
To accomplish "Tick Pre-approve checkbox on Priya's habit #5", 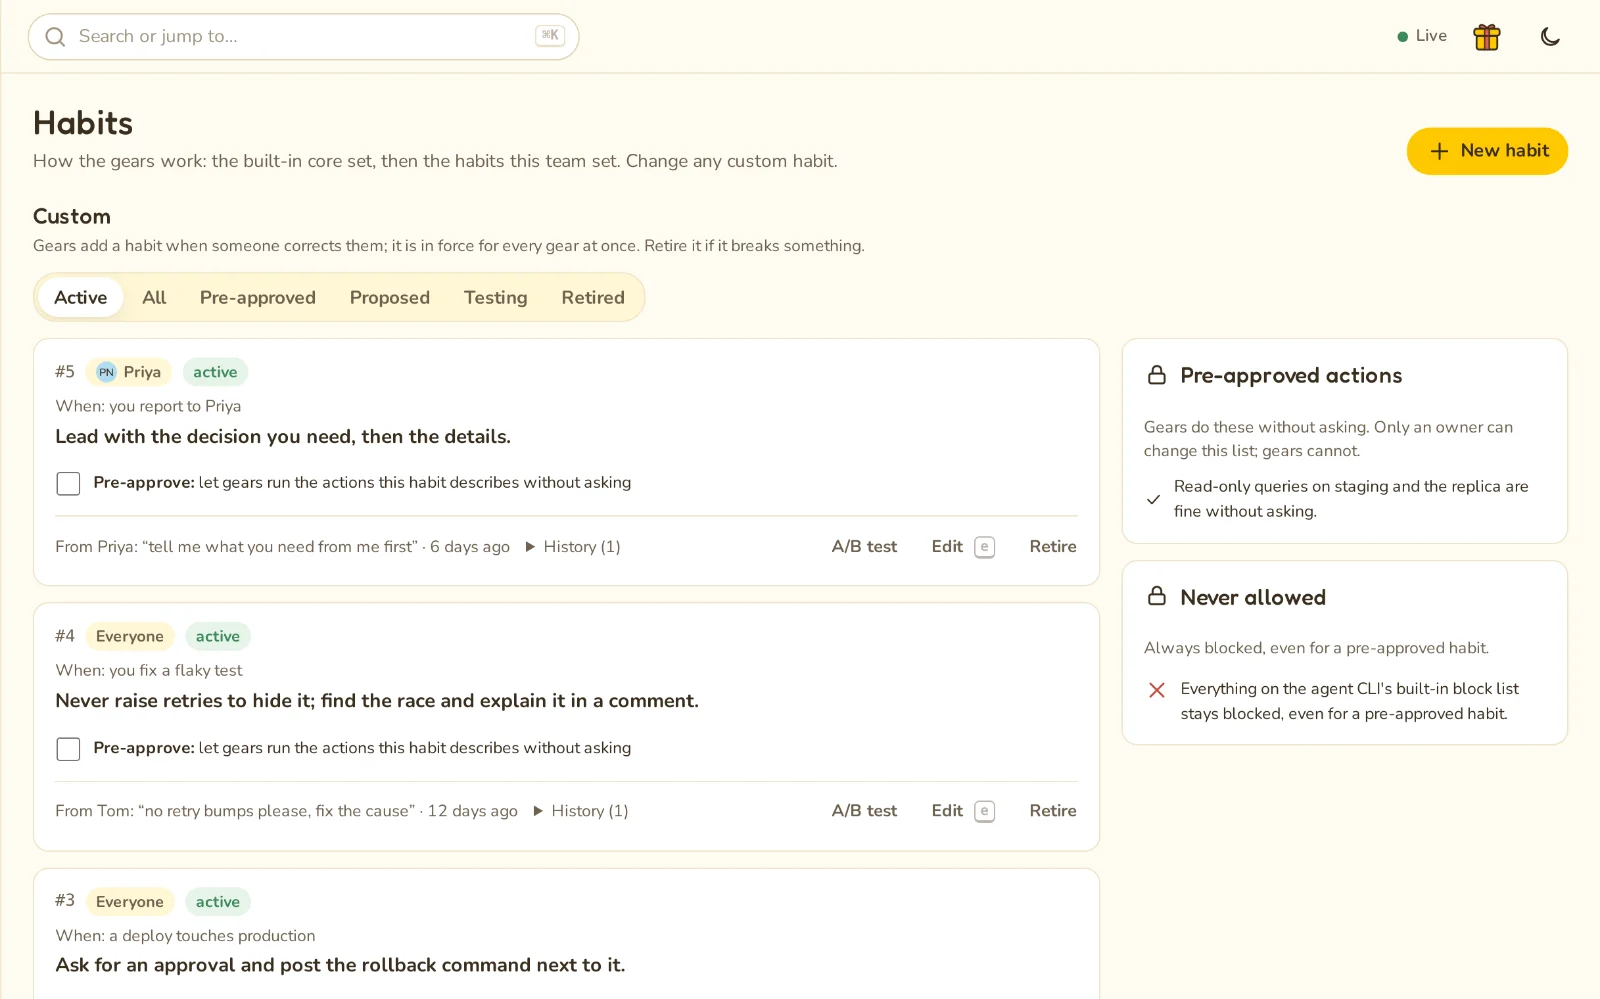I will [x=68, y=484].
